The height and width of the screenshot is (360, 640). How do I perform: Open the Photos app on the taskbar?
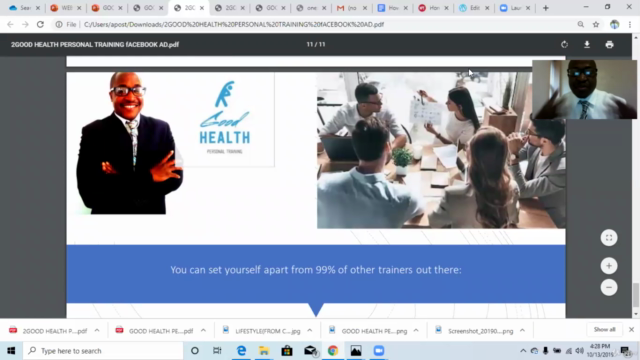(x=356, y=351)
